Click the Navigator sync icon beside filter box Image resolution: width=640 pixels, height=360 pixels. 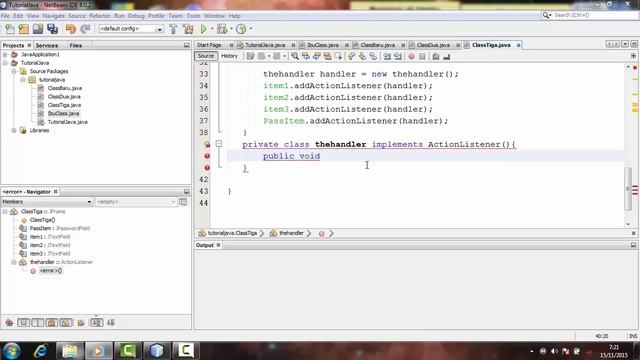pyautogui.click(x=183, y=202)
